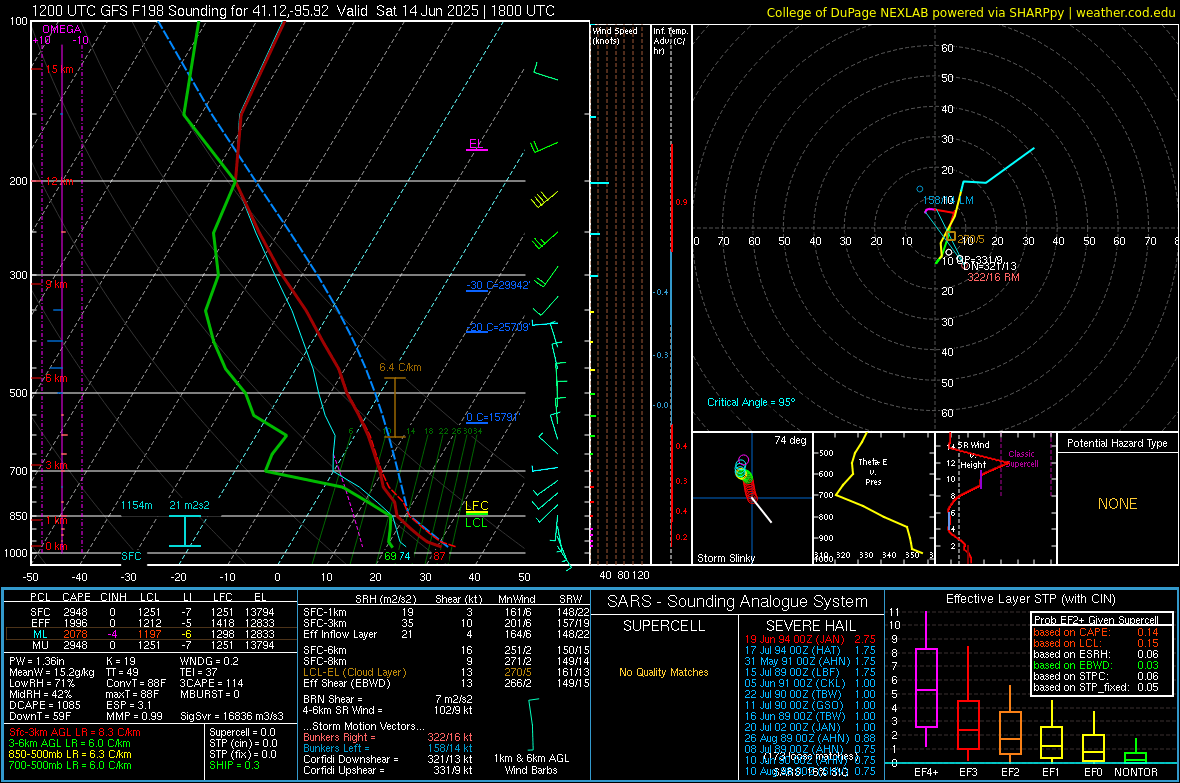This screenshot has height=783, width=1180.
Task: Click the "Critical Angle = 95°" text
Action: click(x=750, y=402)
